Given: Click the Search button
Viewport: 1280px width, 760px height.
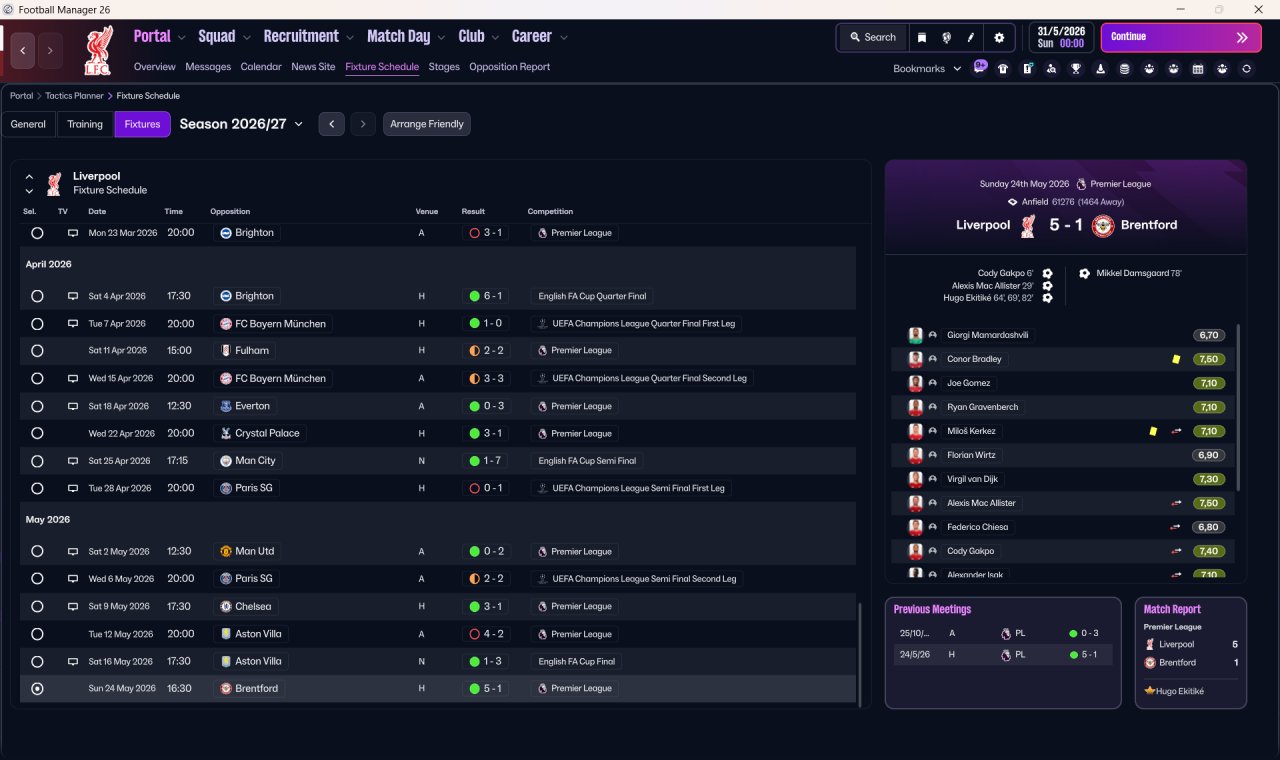Looking at the screenshot, I should [873, 38].
